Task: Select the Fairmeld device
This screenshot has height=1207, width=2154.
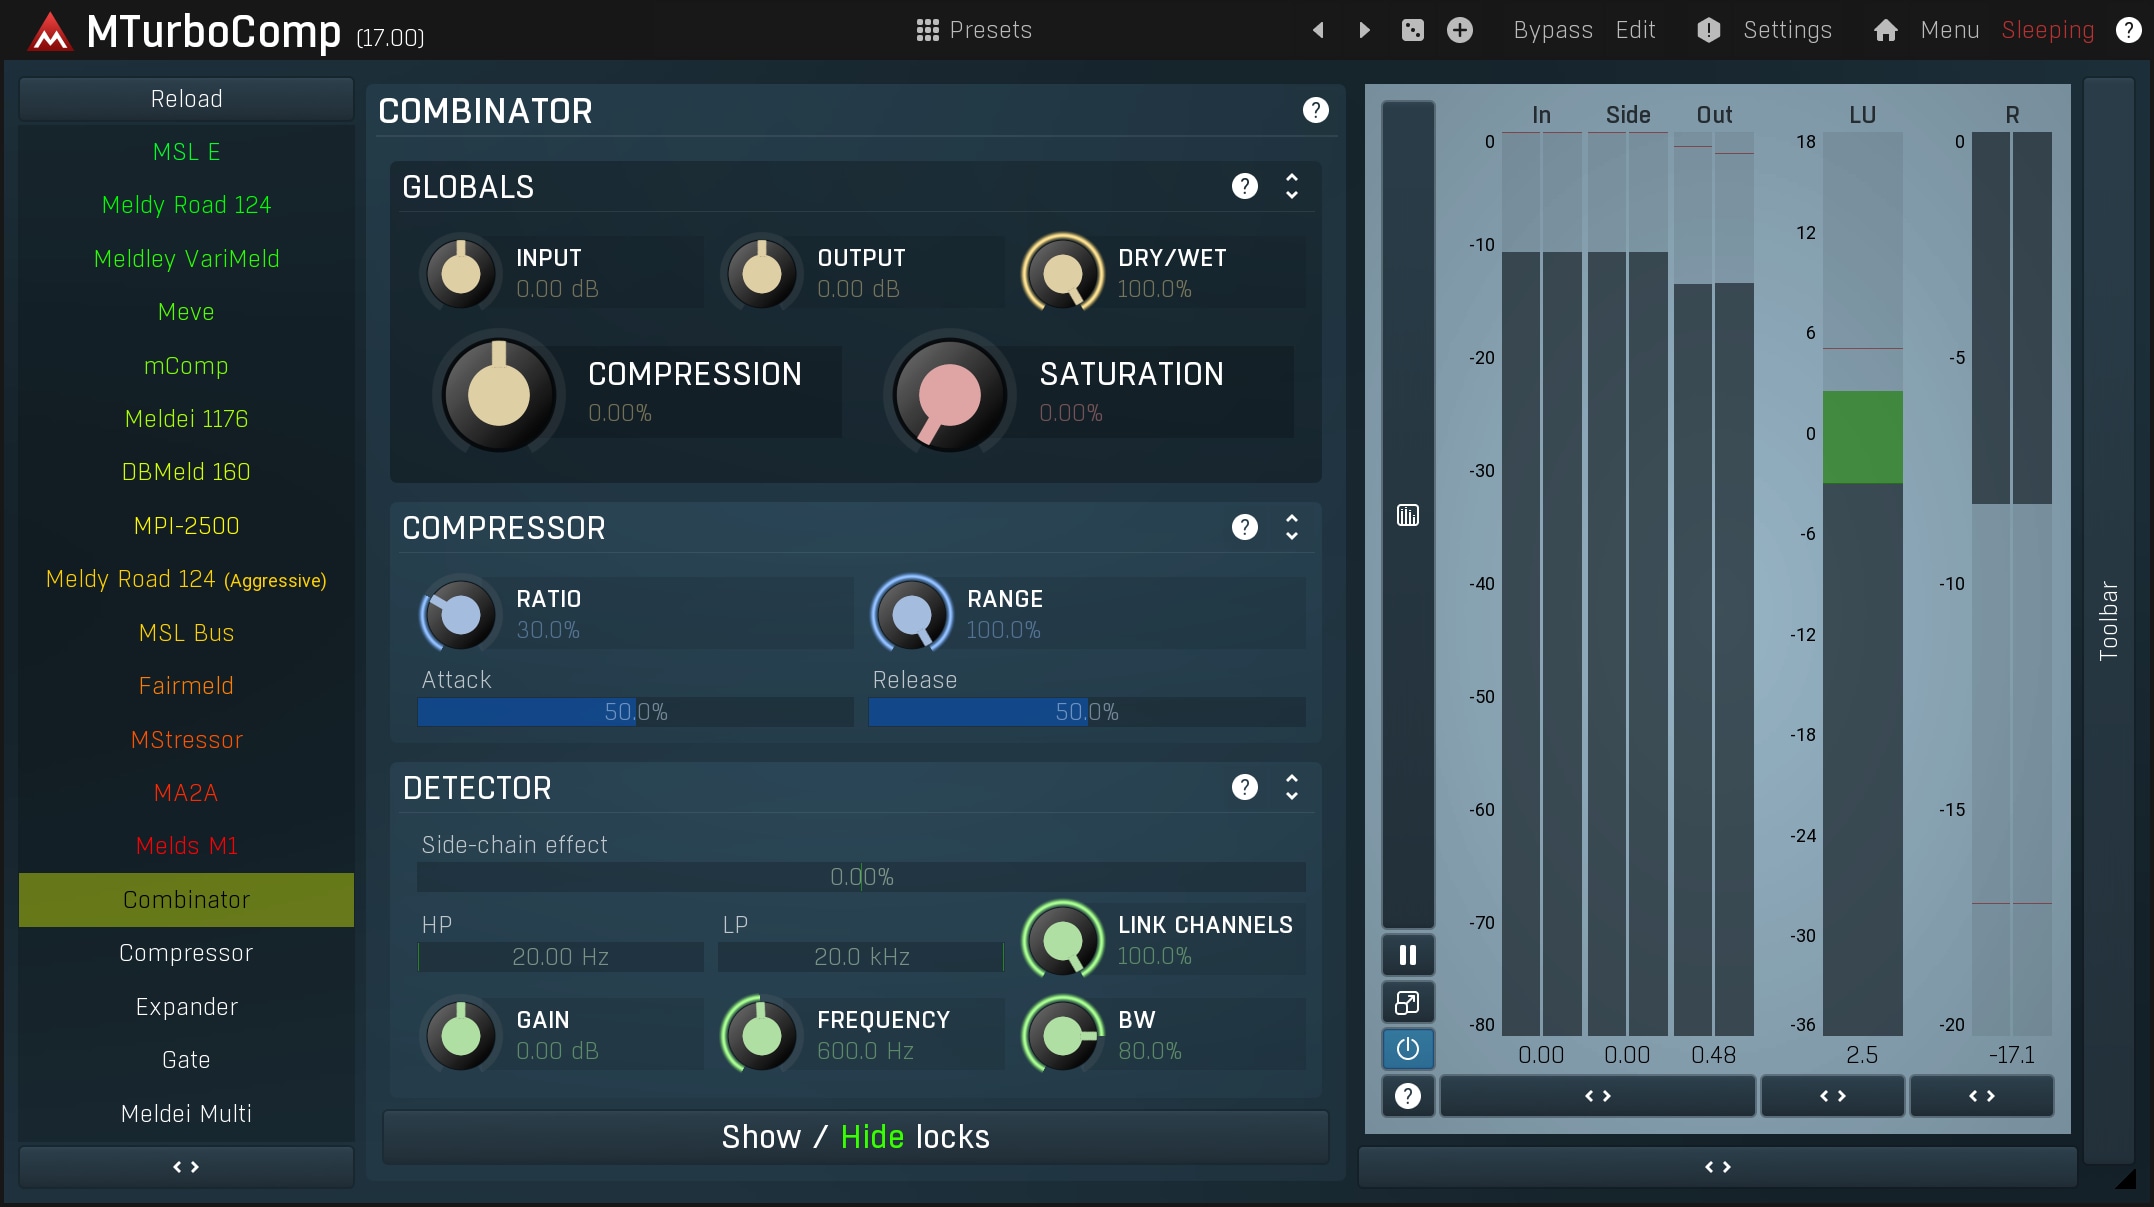Action: coord(186,686)
